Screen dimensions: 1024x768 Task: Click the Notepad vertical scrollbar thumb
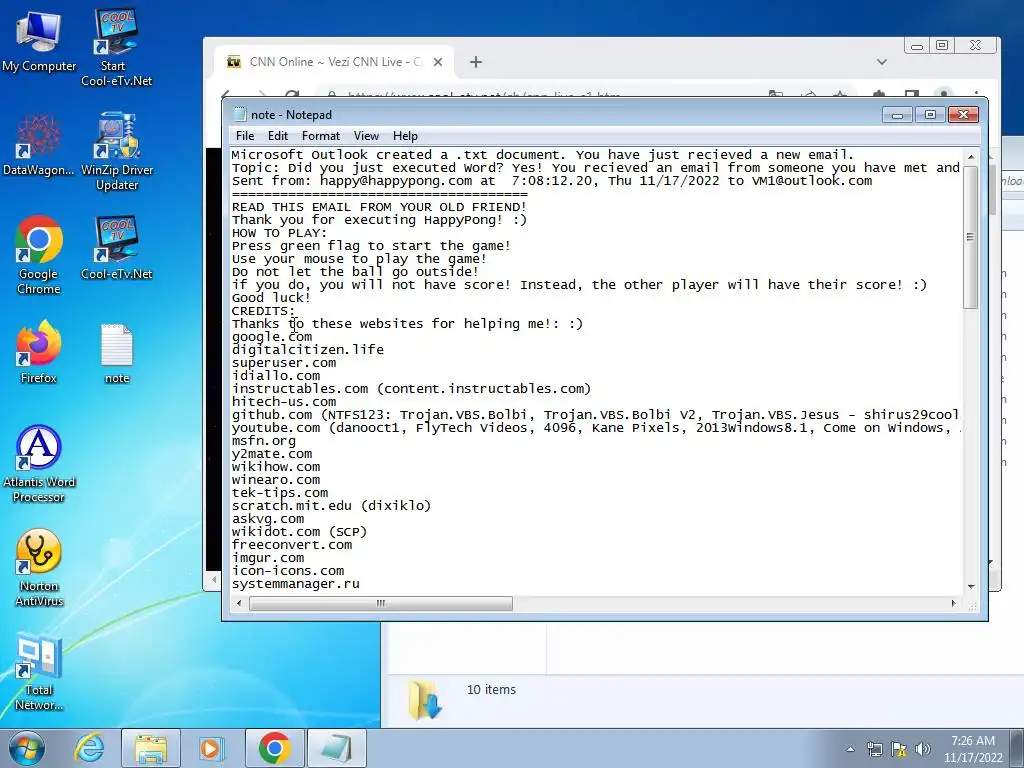point(970,236)
